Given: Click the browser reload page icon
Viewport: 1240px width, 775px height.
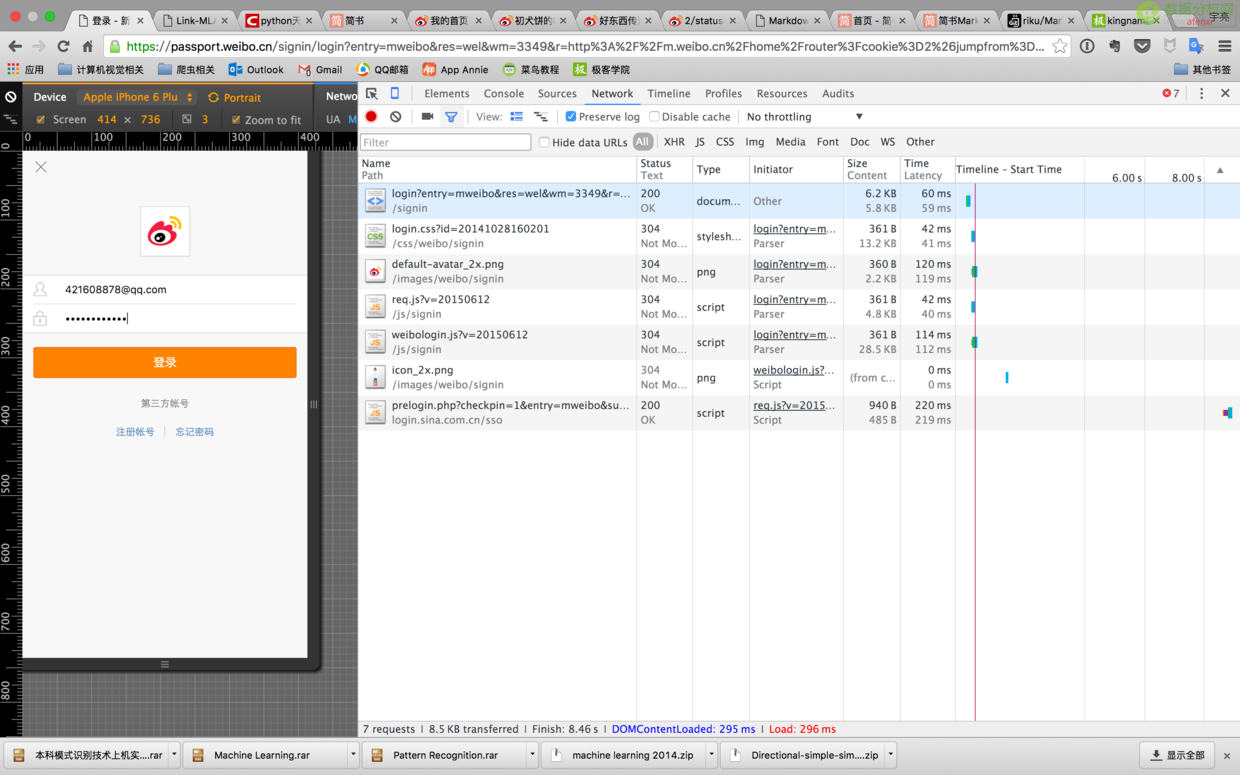Looking at the screenshot, I should [x=63, y=46].
